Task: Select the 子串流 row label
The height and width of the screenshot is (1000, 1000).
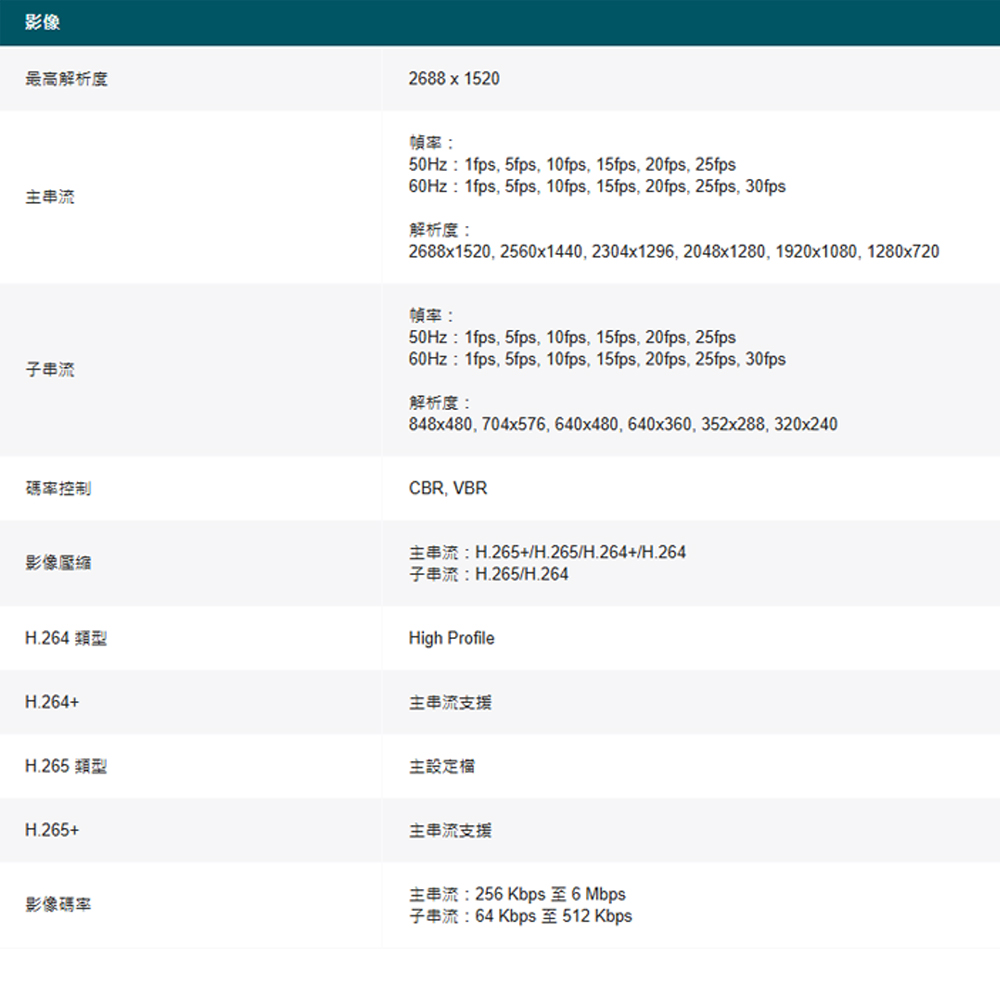Action: coord(50,369)
